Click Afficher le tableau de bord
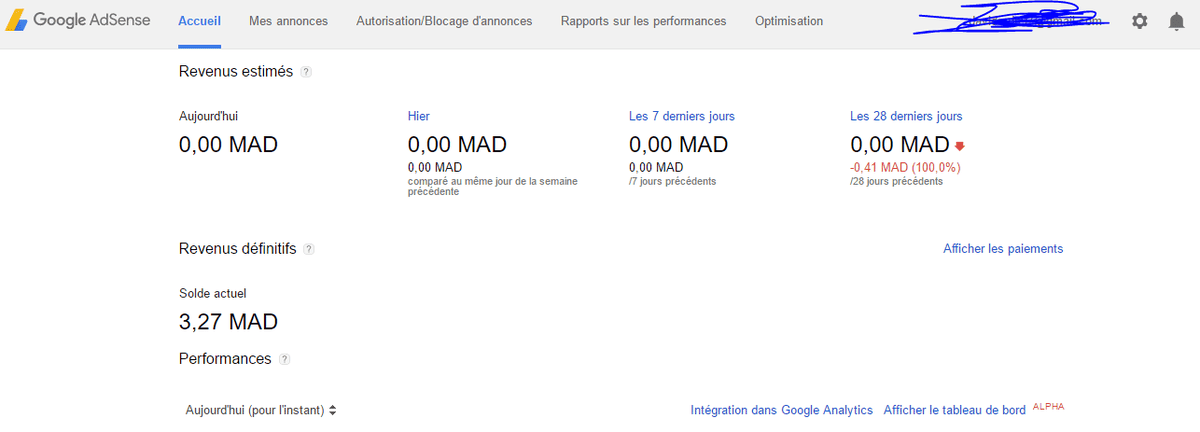 [x=955, y=410]
